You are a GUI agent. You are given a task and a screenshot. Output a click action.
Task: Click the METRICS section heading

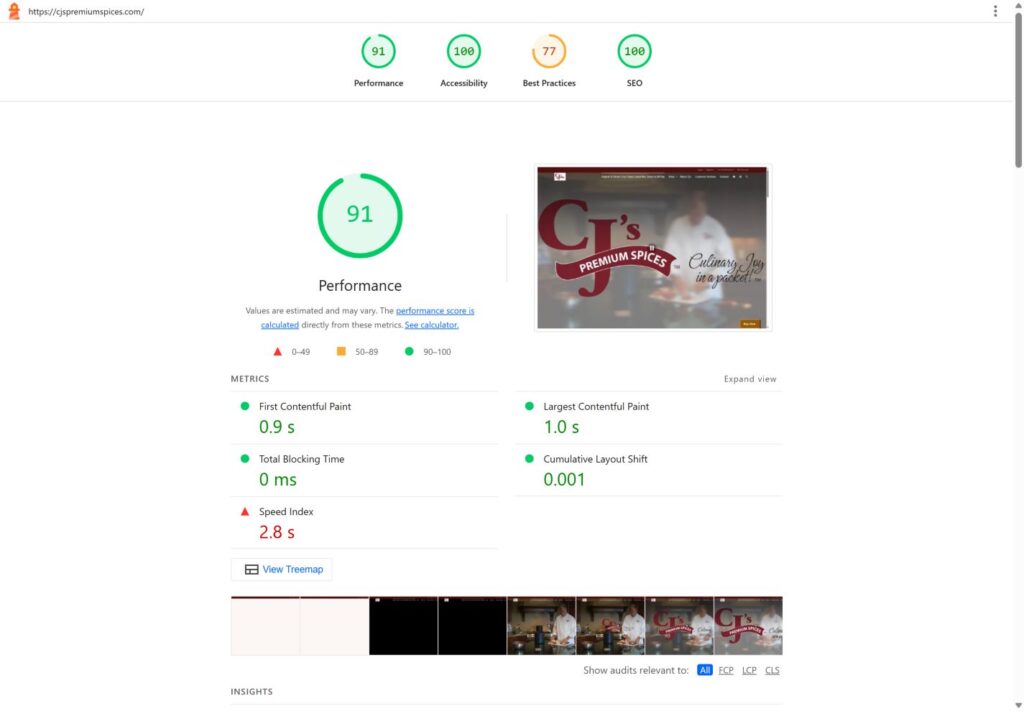(249, 379)
